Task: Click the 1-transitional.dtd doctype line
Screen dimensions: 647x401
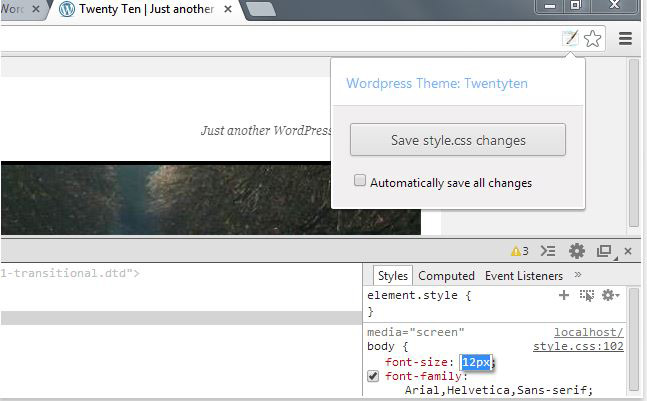Action: pyautogui.click(x=70, y=273)
